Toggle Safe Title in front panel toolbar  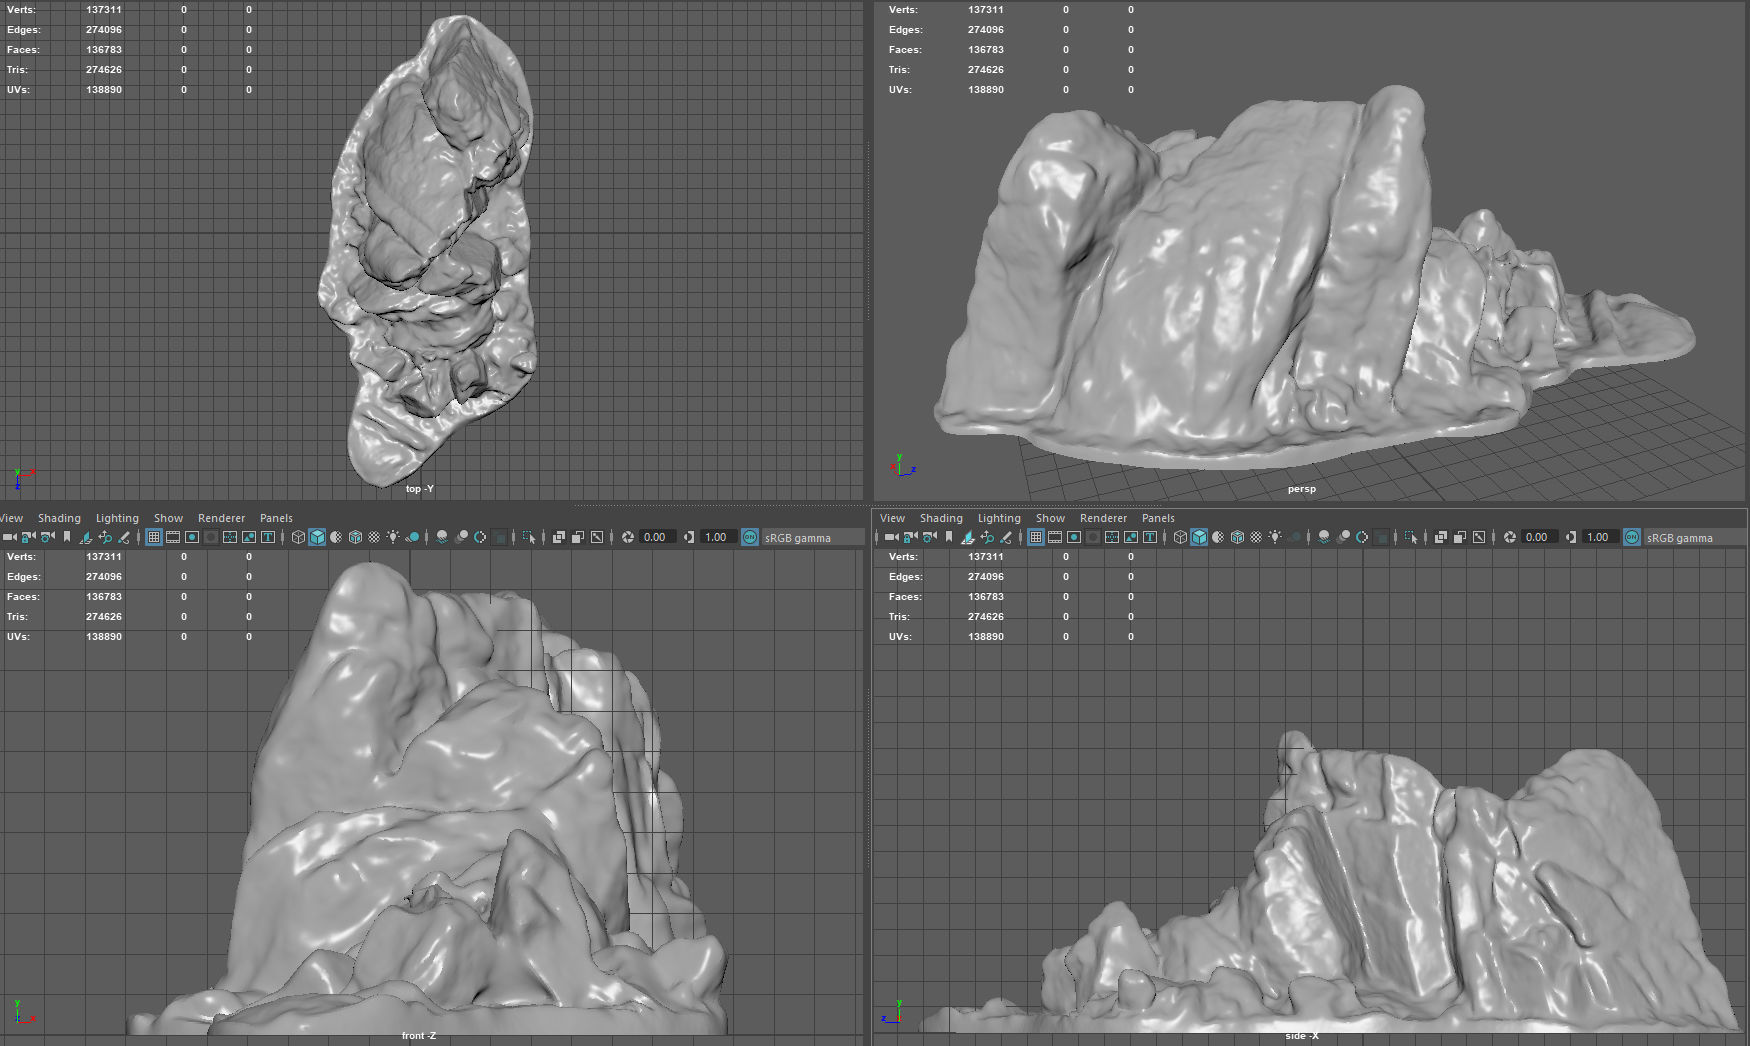pos(268,537)
